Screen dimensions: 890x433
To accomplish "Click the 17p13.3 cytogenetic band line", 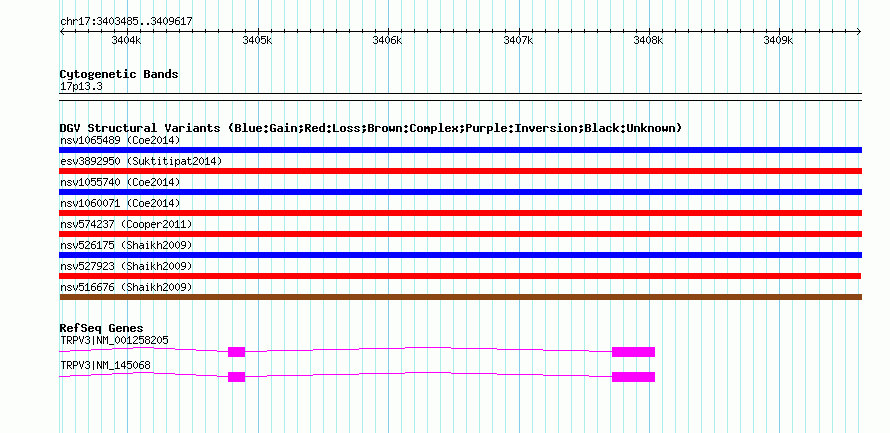I will tap(461, 97).
